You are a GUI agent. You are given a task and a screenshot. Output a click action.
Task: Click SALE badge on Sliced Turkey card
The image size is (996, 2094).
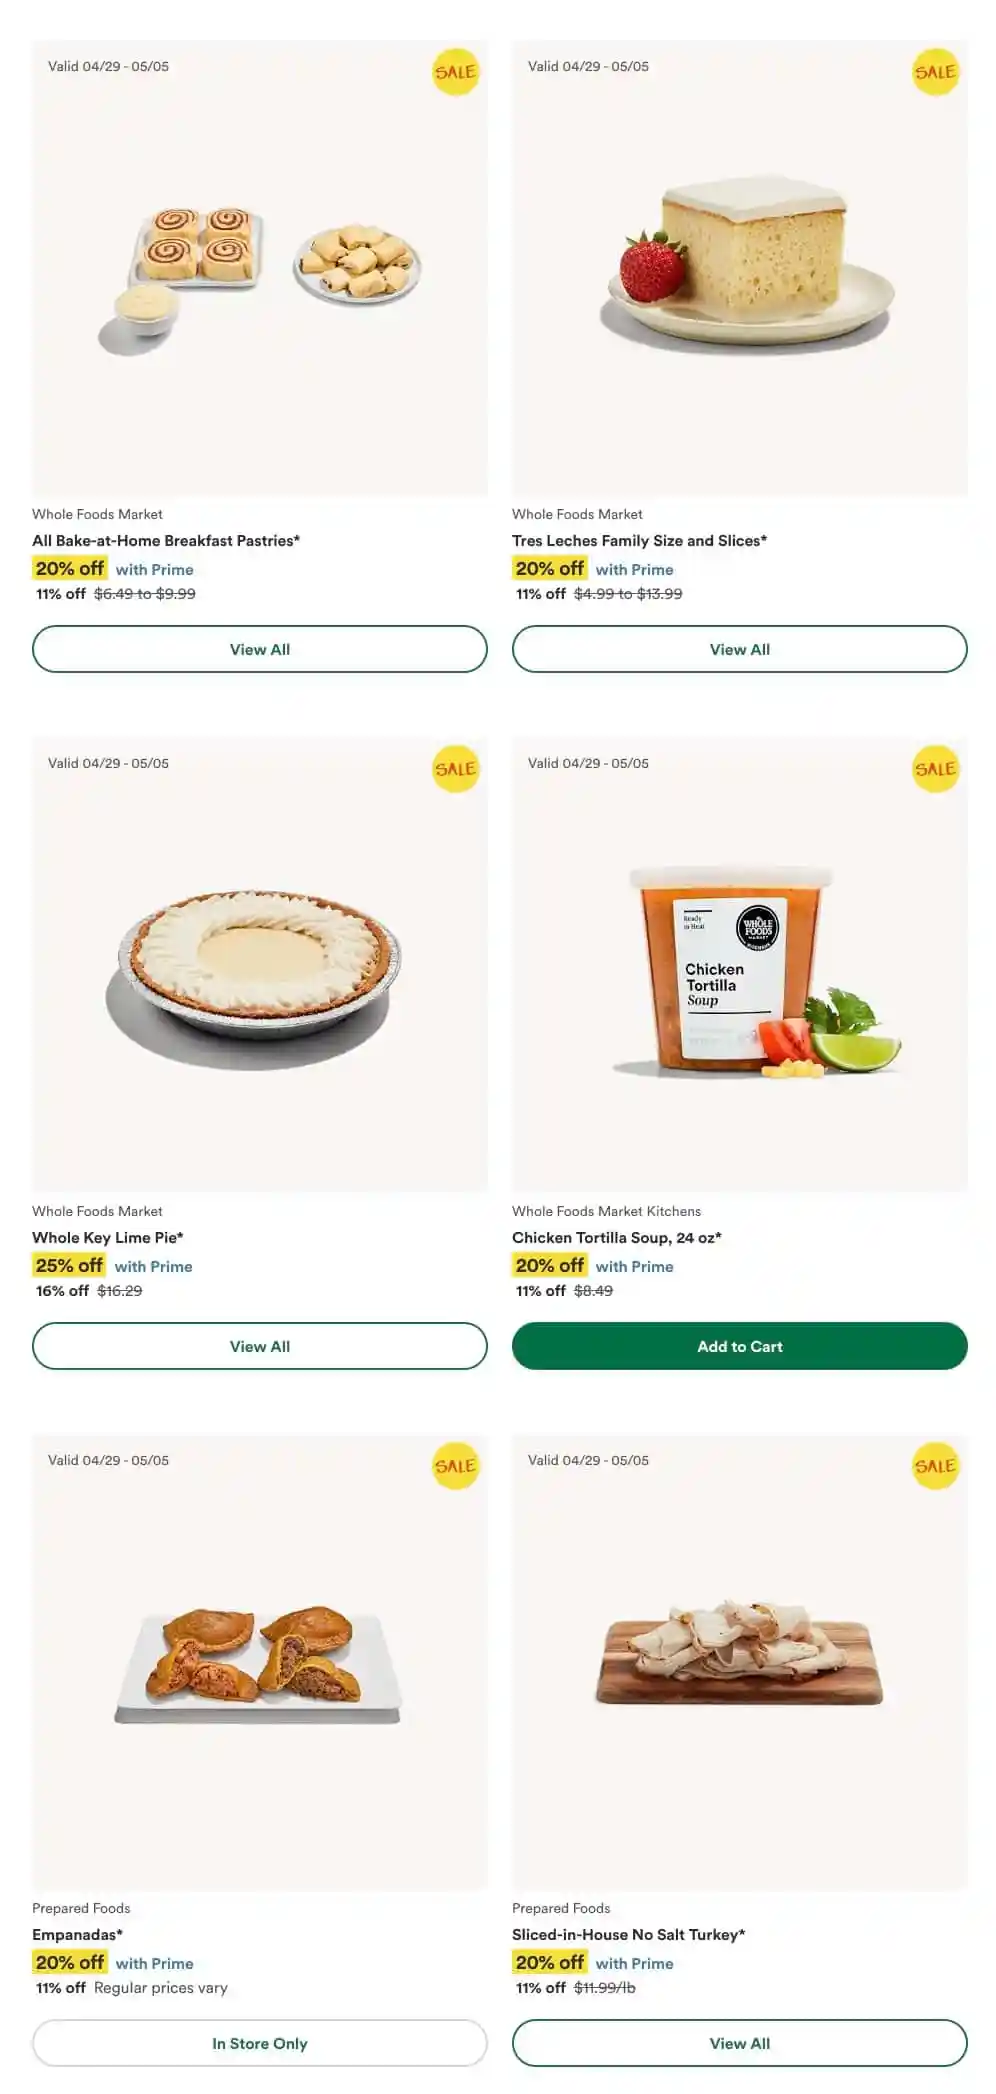(x=935, y=1466)
